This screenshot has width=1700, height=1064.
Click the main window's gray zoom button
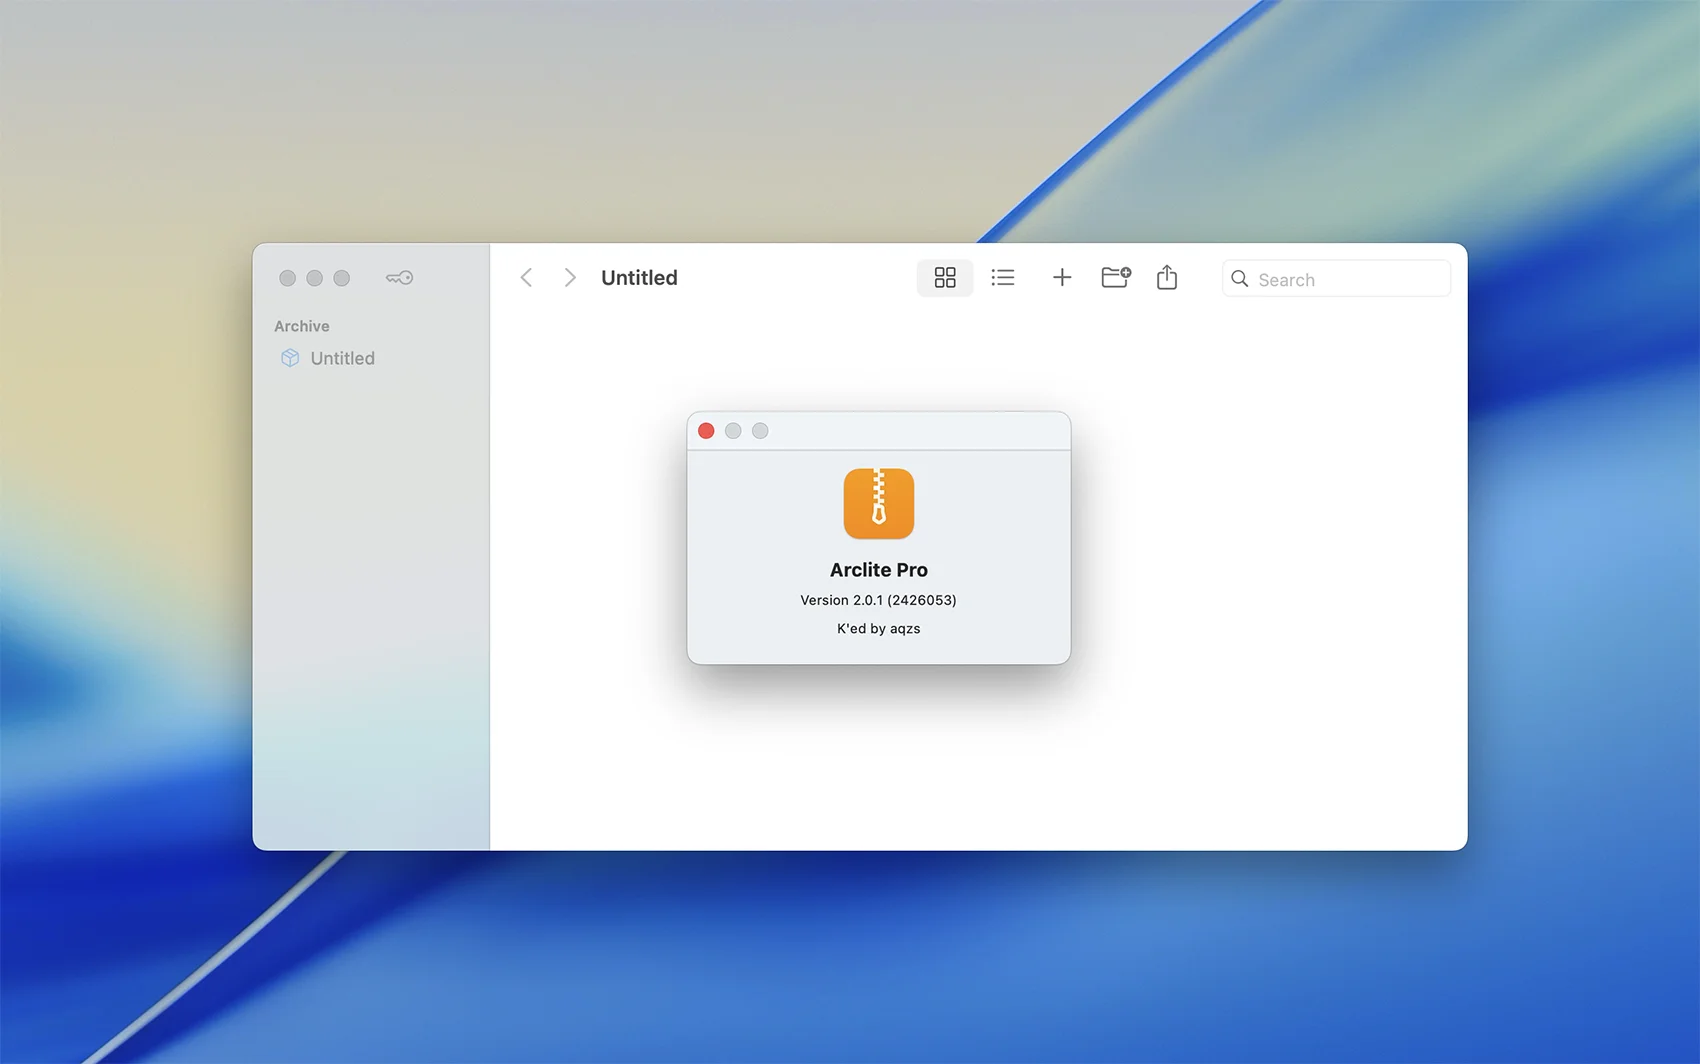[342, 278]
